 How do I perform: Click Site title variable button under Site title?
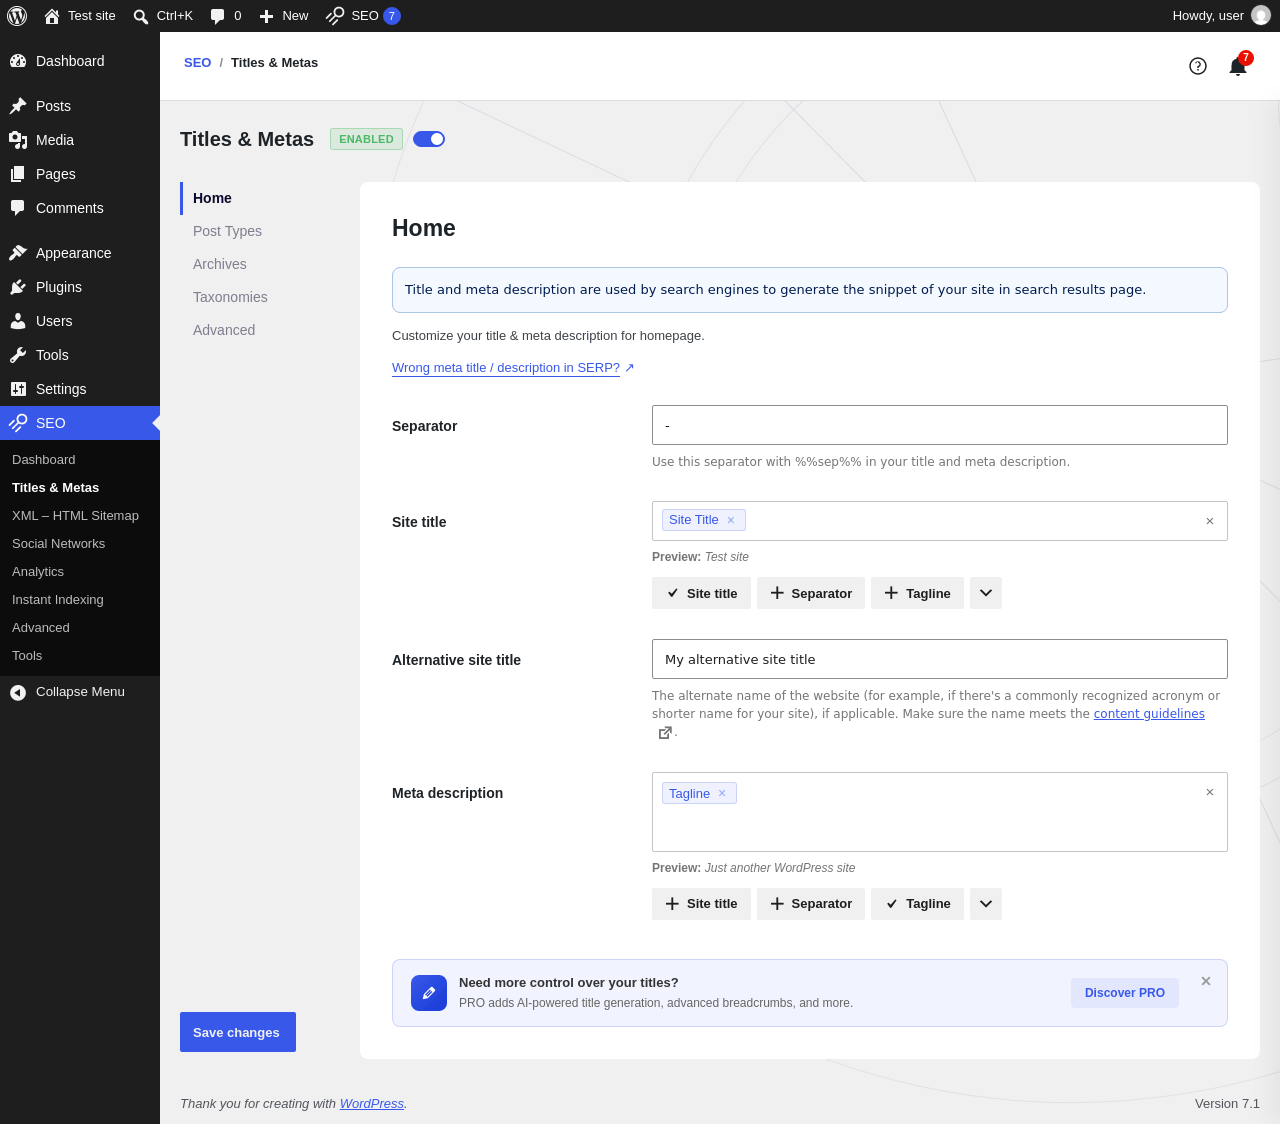[x=701, y=593]
